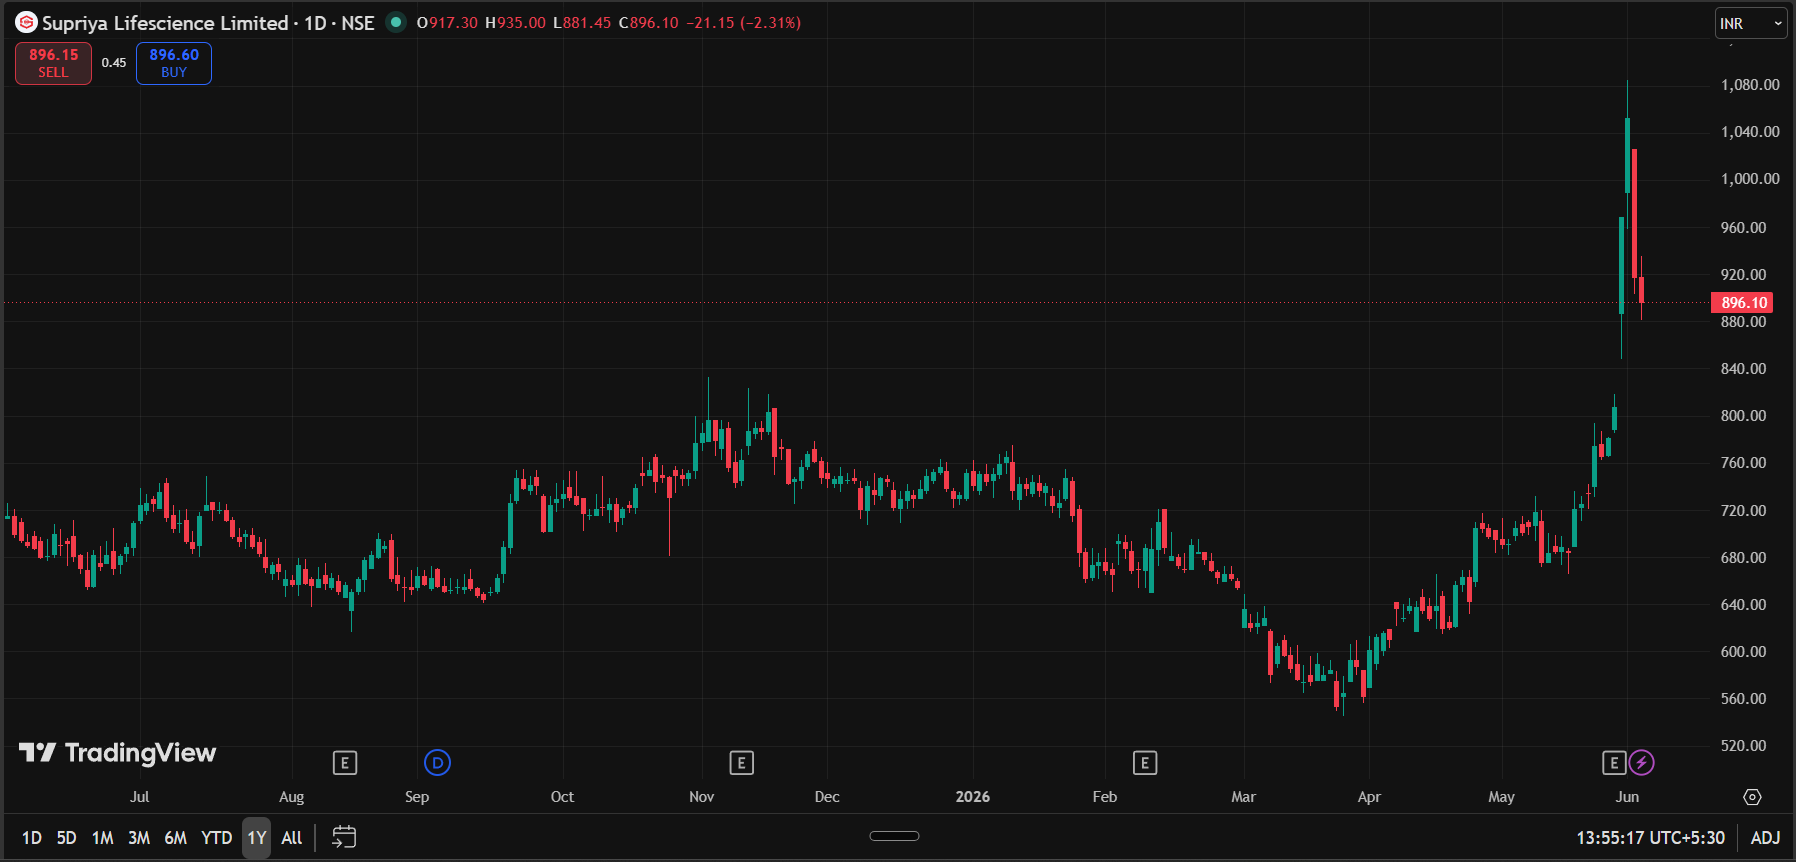Click the 520.00 price axis label
1796x862 pixels.
1743,746
